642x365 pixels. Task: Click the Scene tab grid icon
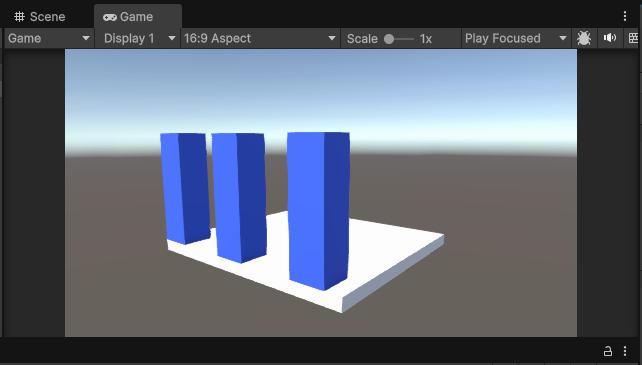(x=19, y=16)
